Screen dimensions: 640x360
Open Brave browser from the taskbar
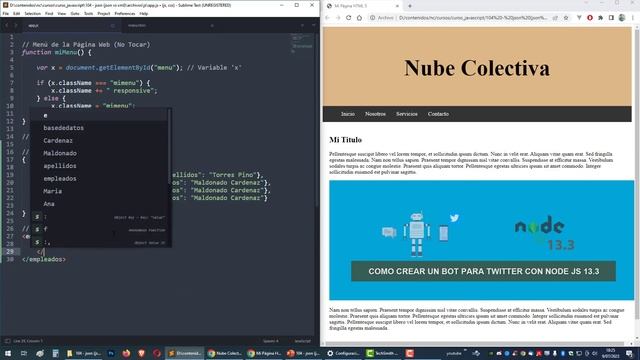pos(141,353)
